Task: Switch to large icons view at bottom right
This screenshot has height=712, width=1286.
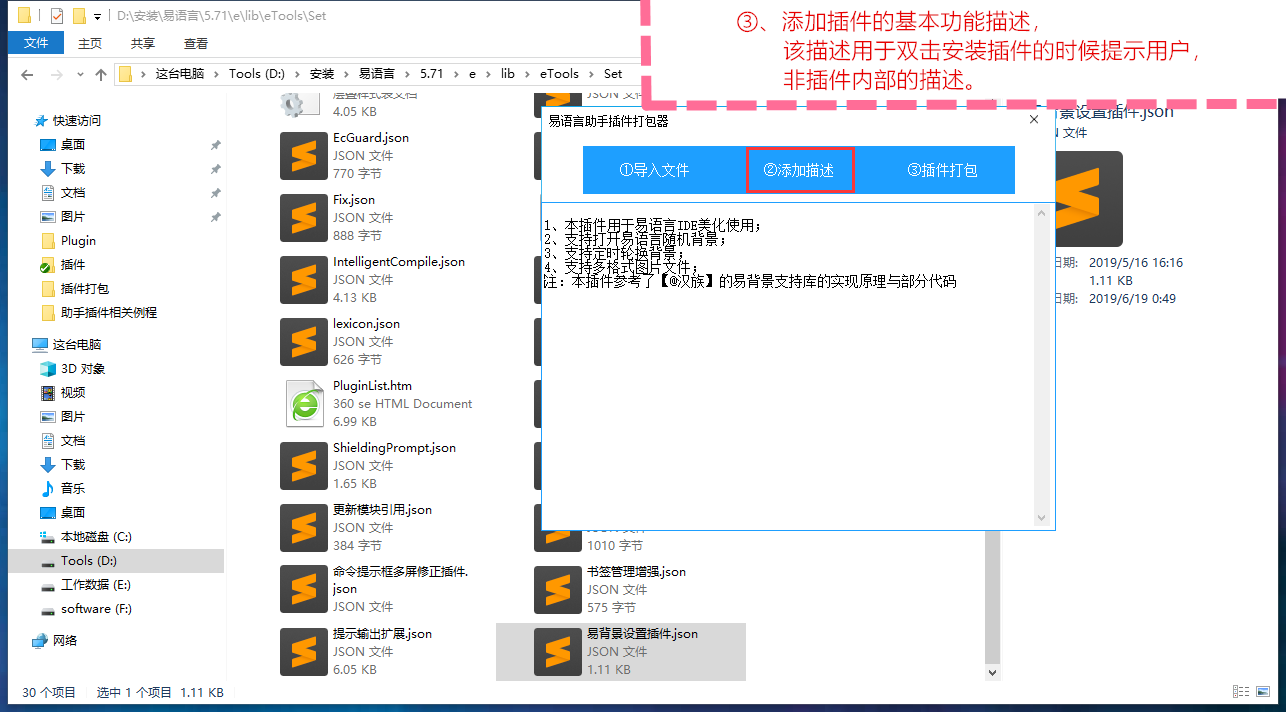Action: click(x=1265, y=691)
